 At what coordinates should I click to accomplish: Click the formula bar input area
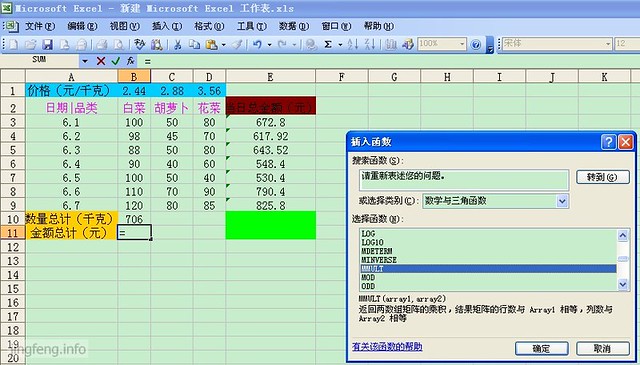point(388,61)
